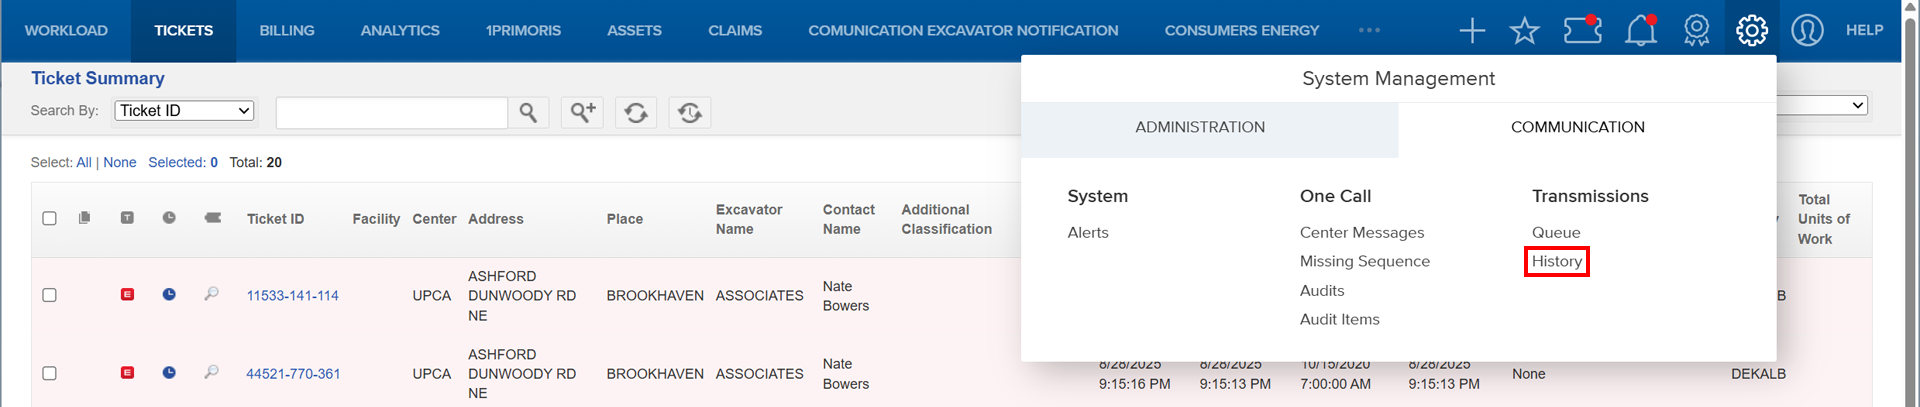Screen dimensions: 1920x407
Task: Open the Search By Ticket ID dropdown
Action: 184,110
